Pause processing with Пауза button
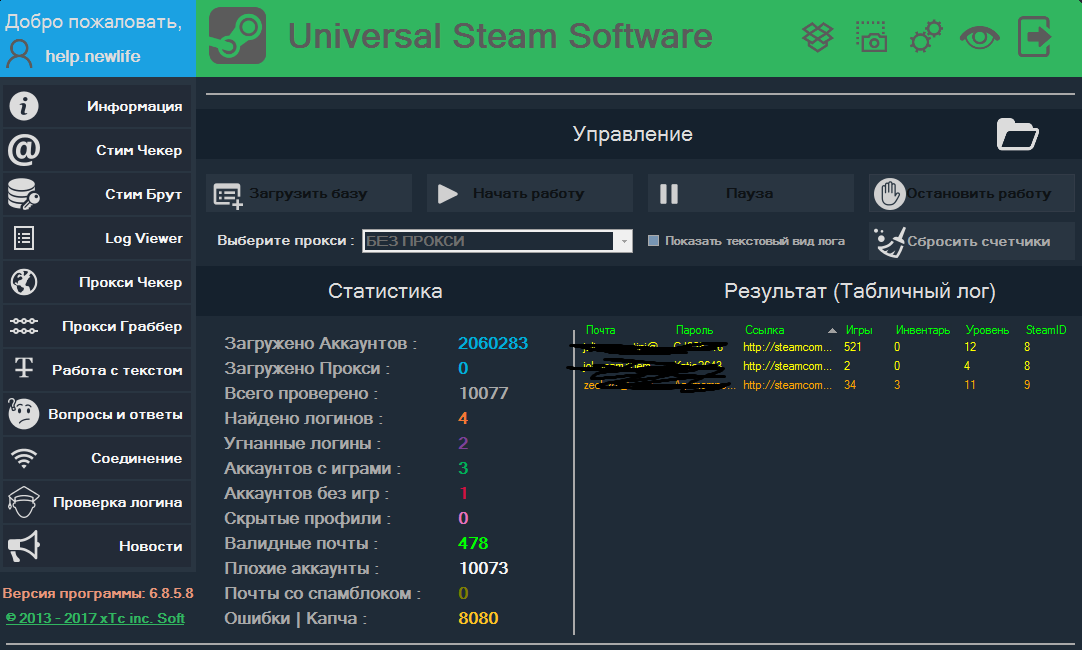1082x650 pixels. [x=750, y=193]
